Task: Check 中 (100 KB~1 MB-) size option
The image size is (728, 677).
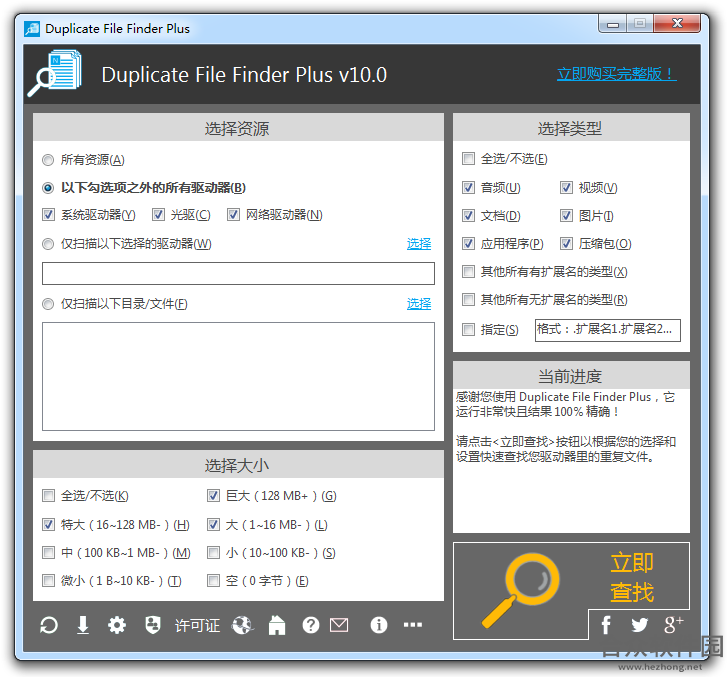Action: pyautogui.click(x=48, y=553)
